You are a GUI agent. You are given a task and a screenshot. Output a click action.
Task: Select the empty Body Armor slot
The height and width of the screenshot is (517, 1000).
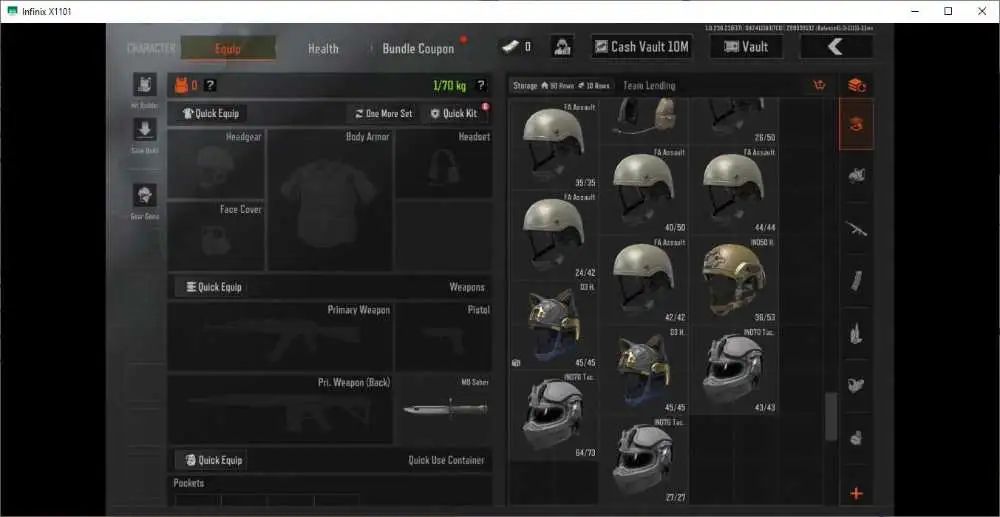pyautogui.click(x=330, y=200)
